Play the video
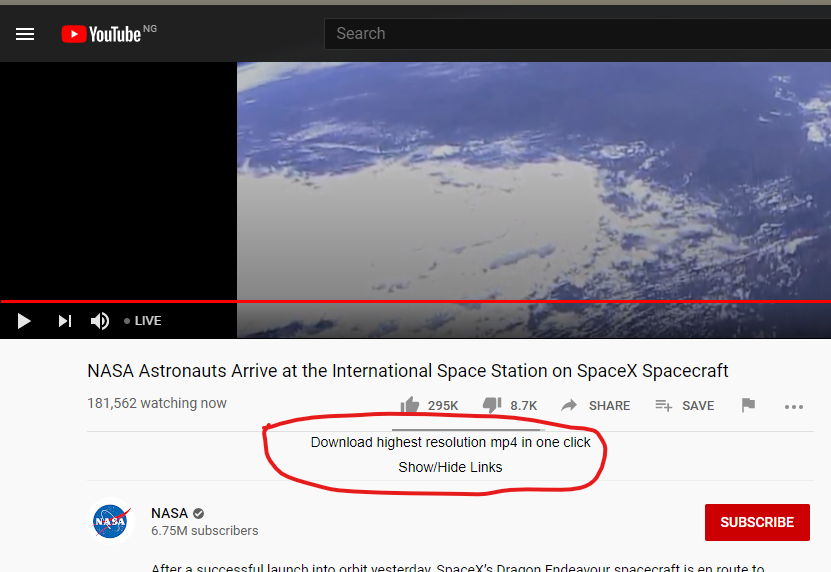Image resolution: width=831 pixels, height=572 pixels. [x=23, y=321]
